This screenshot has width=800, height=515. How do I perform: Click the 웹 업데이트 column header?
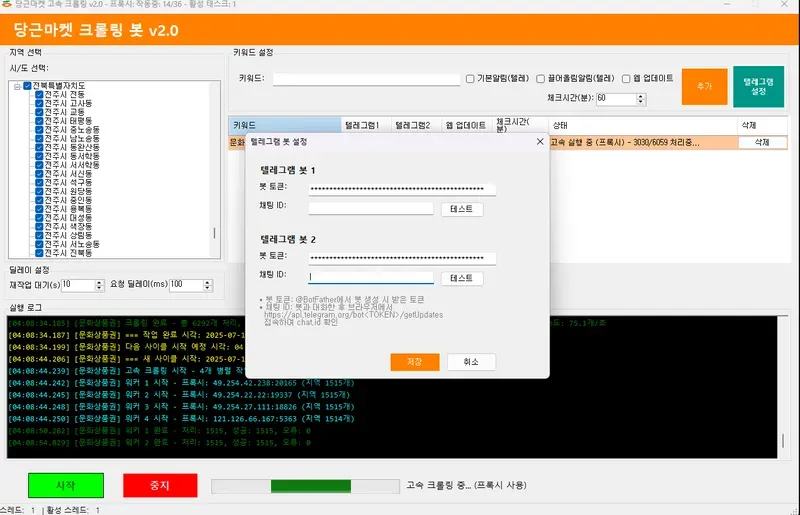[x=467, y=125]
